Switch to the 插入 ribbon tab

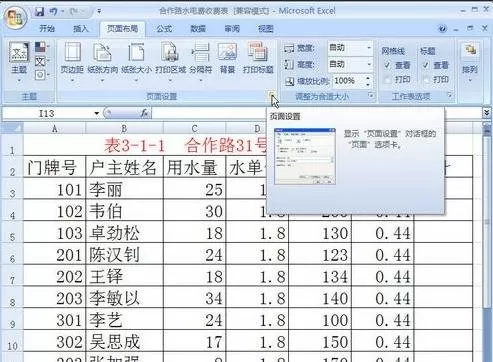[x=80, y=29]
